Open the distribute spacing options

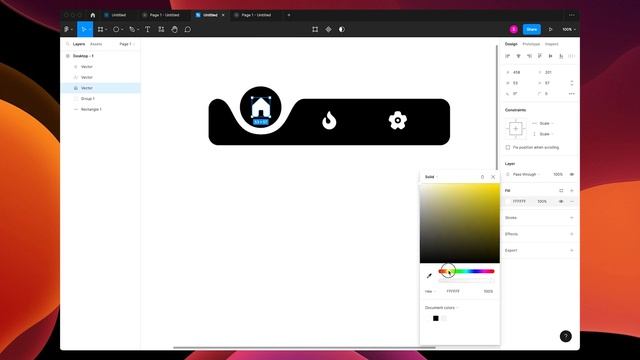pos(571,56)
